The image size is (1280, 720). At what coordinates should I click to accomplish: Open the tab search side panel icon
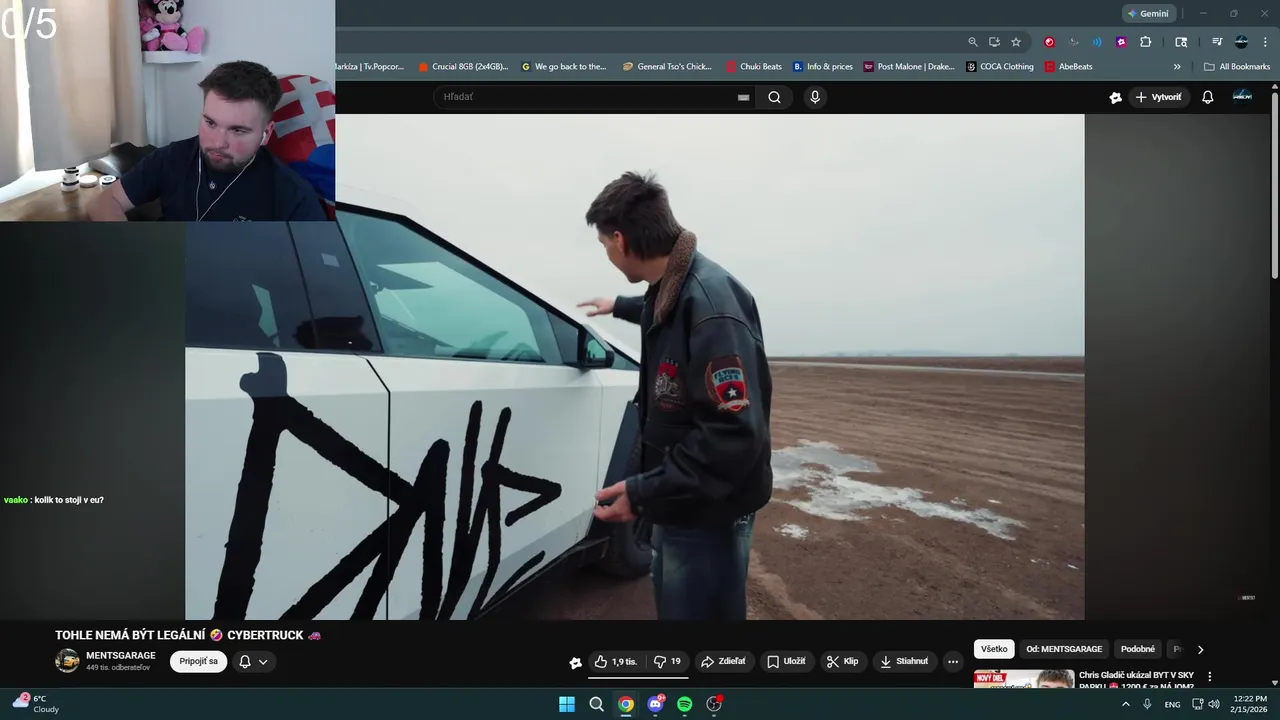(x=1181, y=42)
